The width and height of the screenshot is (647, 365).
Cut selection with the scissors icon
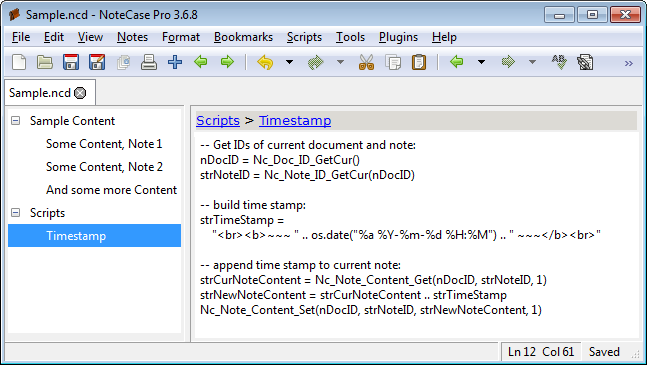[366, 63]
